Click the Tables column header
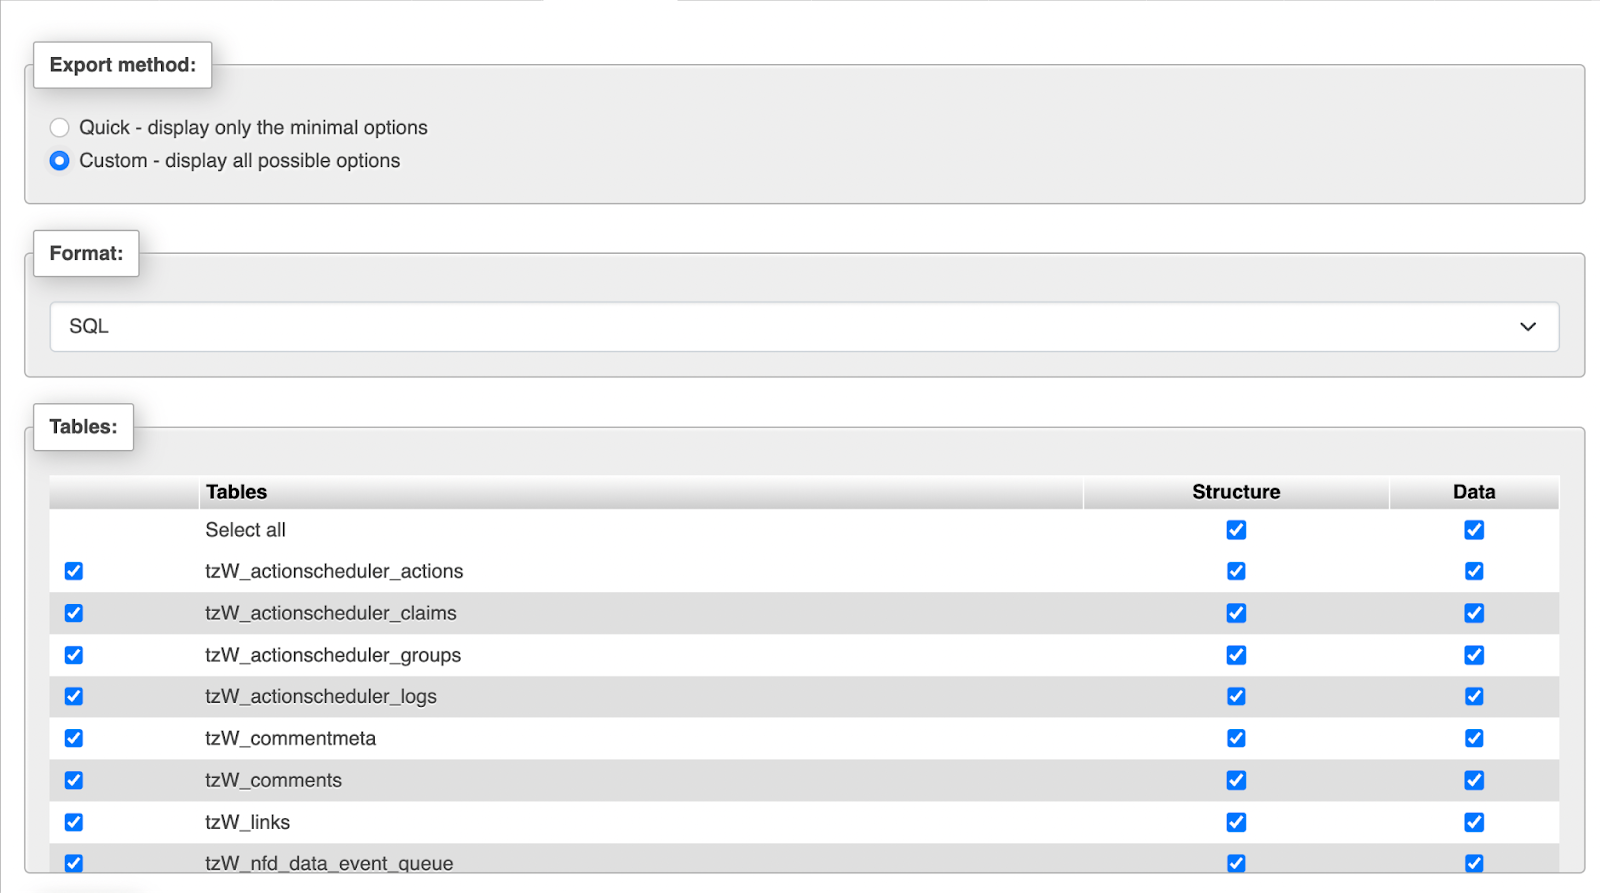Viewport: 1600px width, 893px height. click(236, 492)
